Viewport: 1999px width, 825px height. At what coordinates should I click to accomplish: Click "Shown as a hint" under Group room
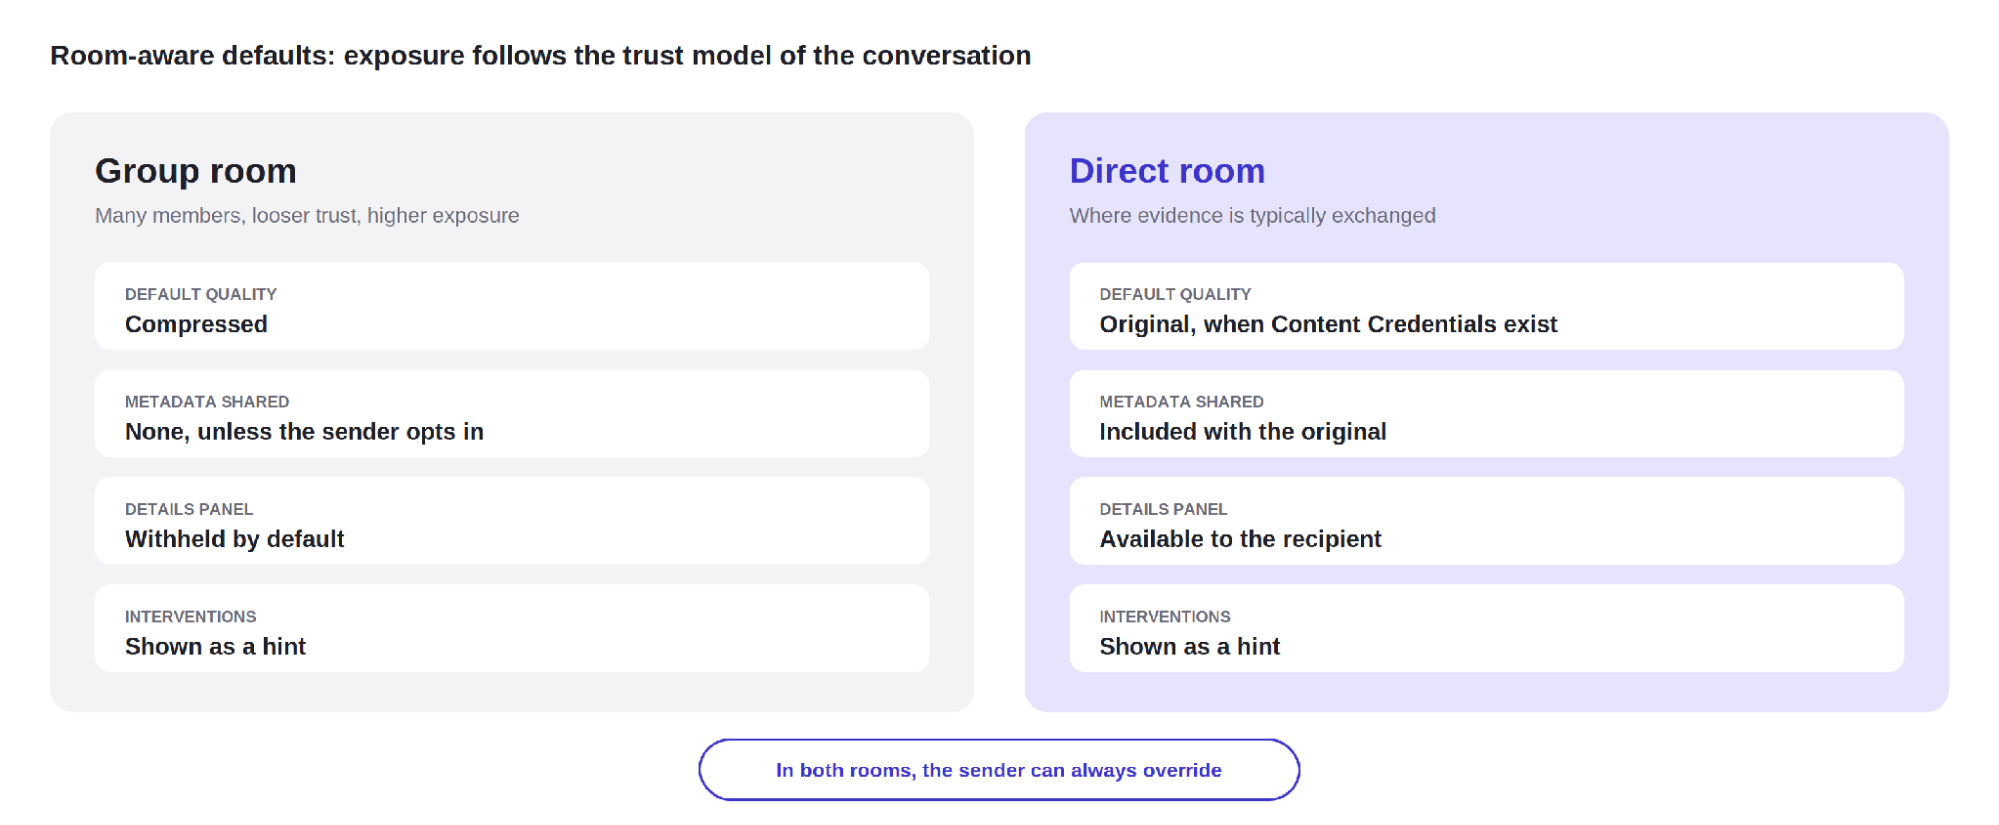215,647
